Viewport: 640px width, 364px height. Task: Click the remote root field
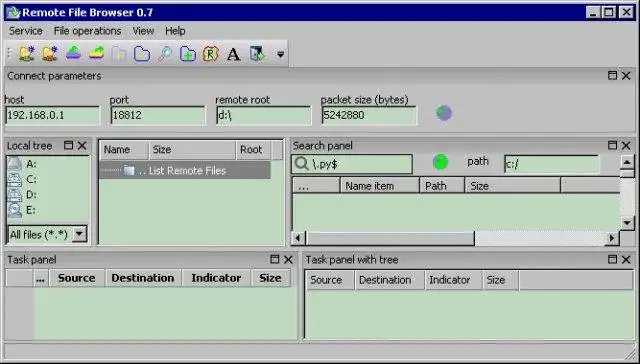(263, 115)
